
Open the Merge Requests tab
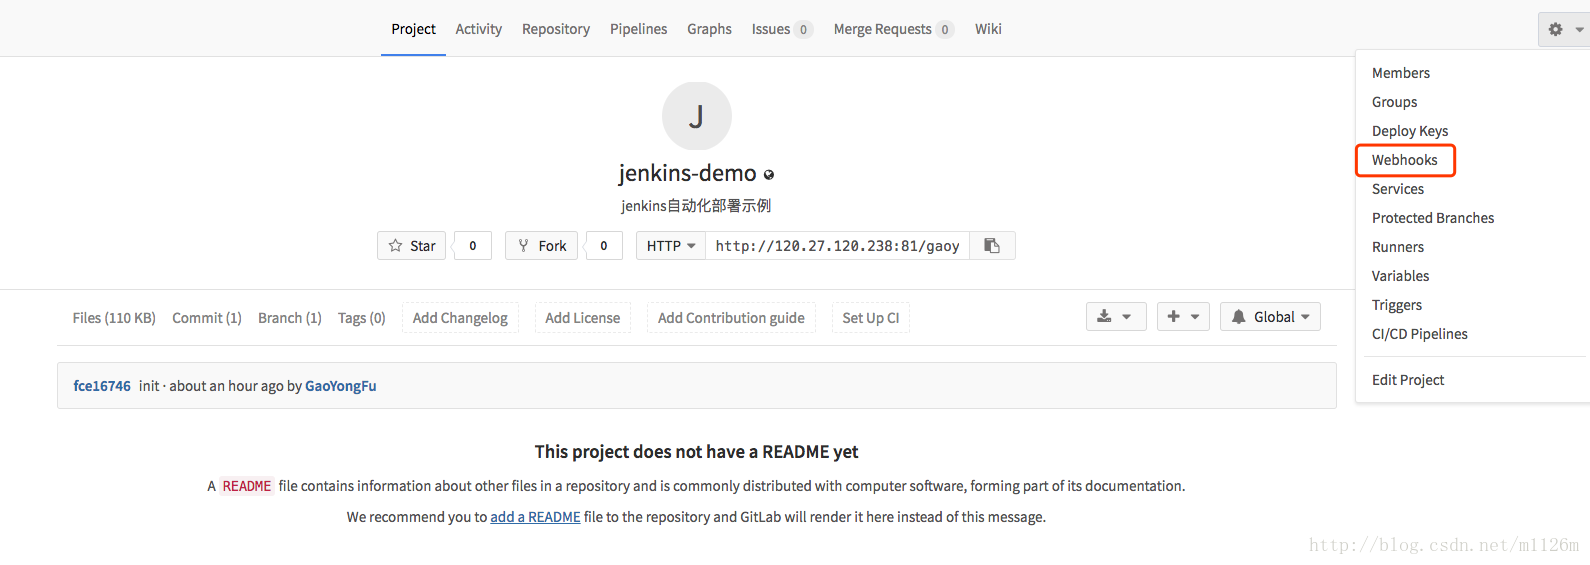click(894, 29)
